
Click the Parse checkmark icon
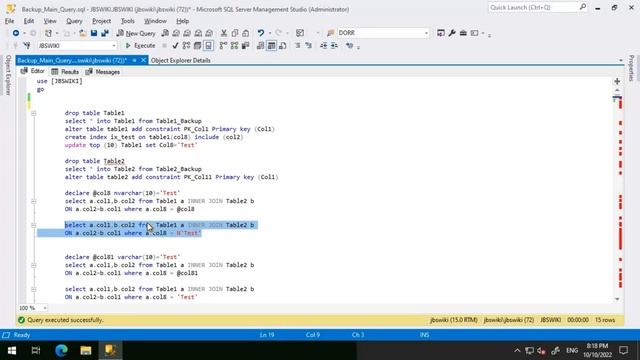pyautogui.click(x=175, y=46)
